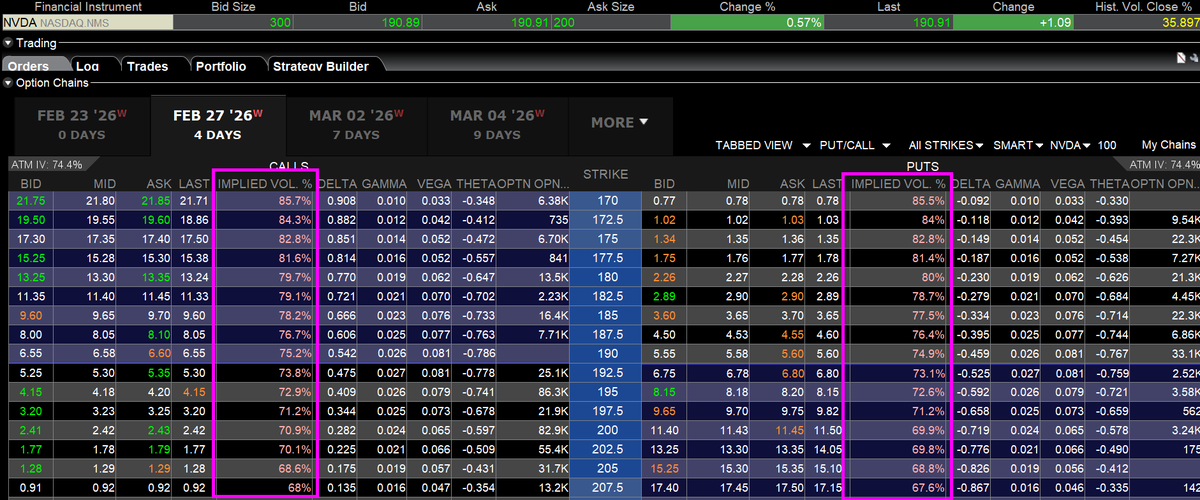Click call open interest 86.3K at strike 195

coord(550,391)
